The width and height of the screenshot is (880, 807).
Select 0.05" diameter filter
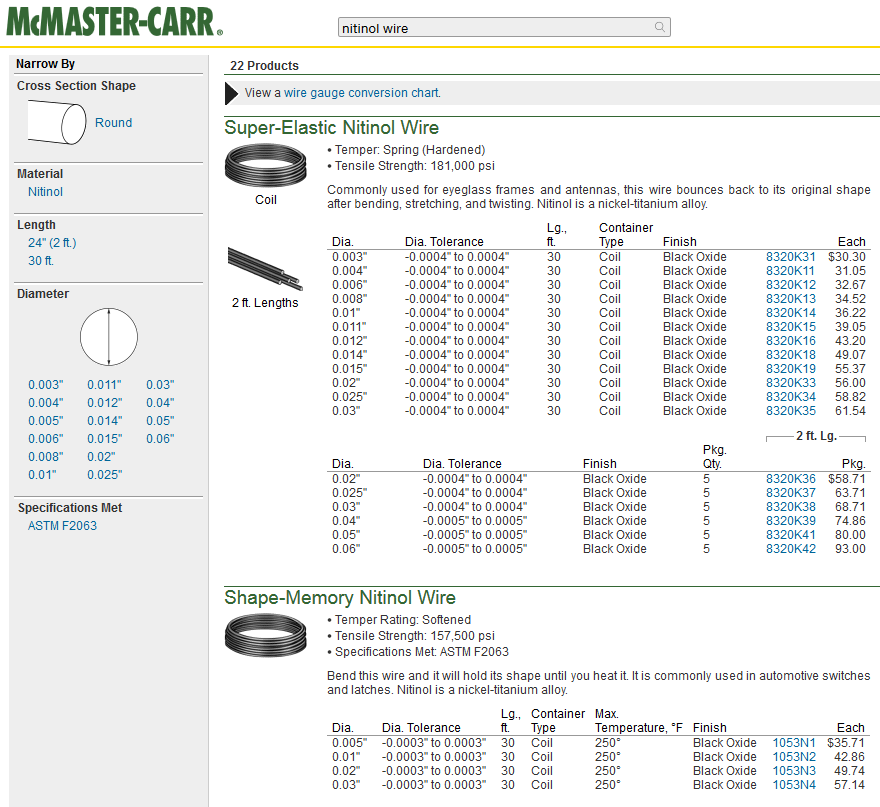161,421
